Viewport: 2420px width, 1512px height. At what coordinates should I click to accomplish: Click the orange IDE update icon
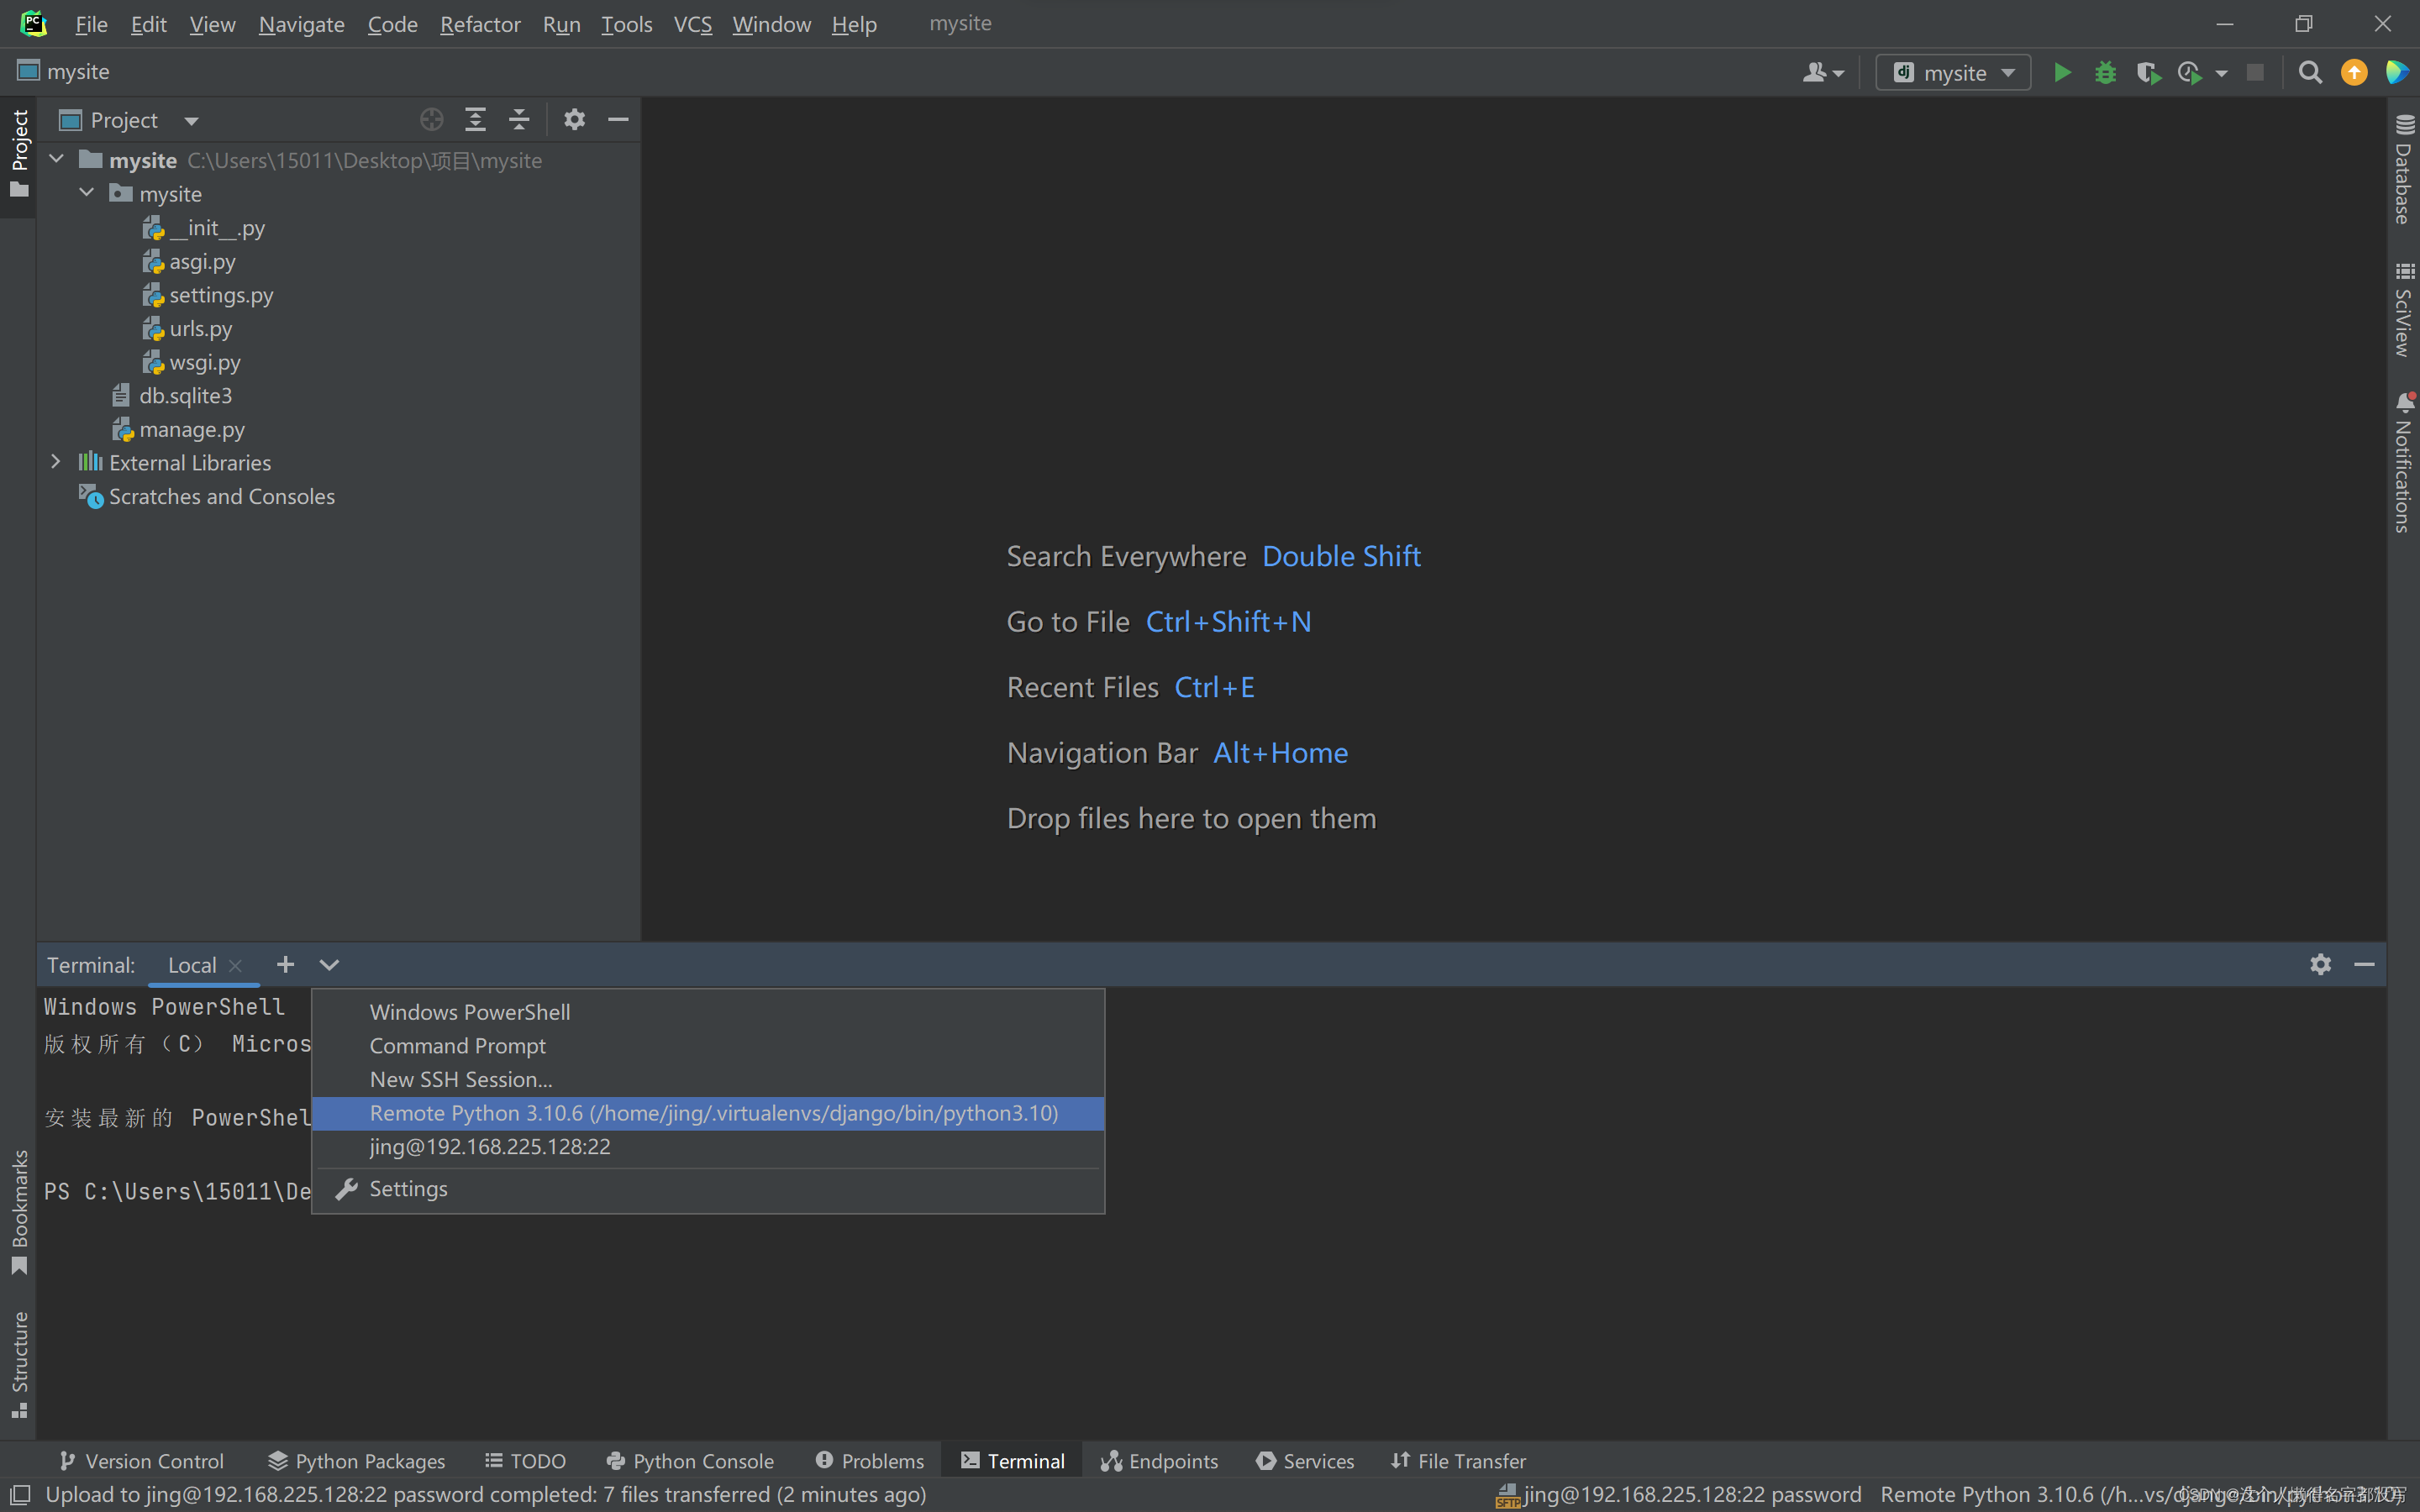click(2354, 73)
